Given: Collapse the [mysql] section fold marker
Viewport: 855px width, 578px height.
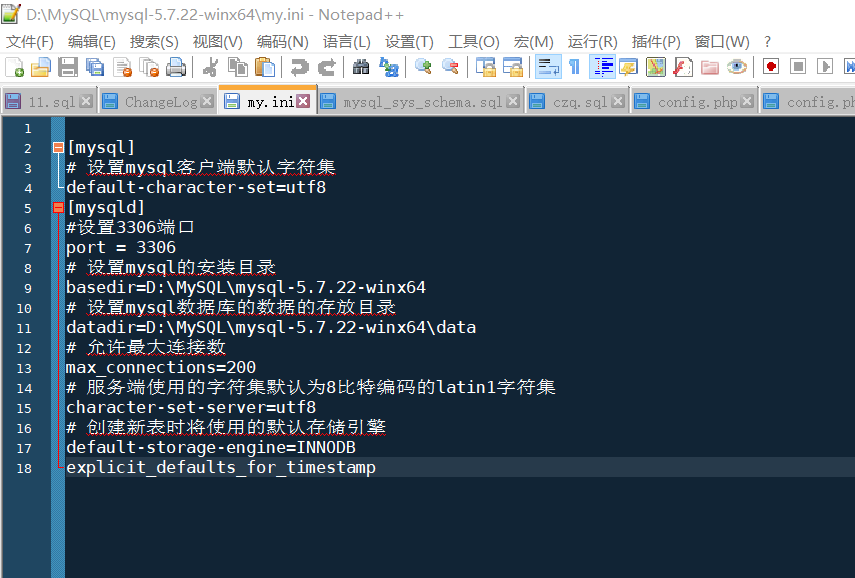Looking at the screenshot, I should click(58, 147).
